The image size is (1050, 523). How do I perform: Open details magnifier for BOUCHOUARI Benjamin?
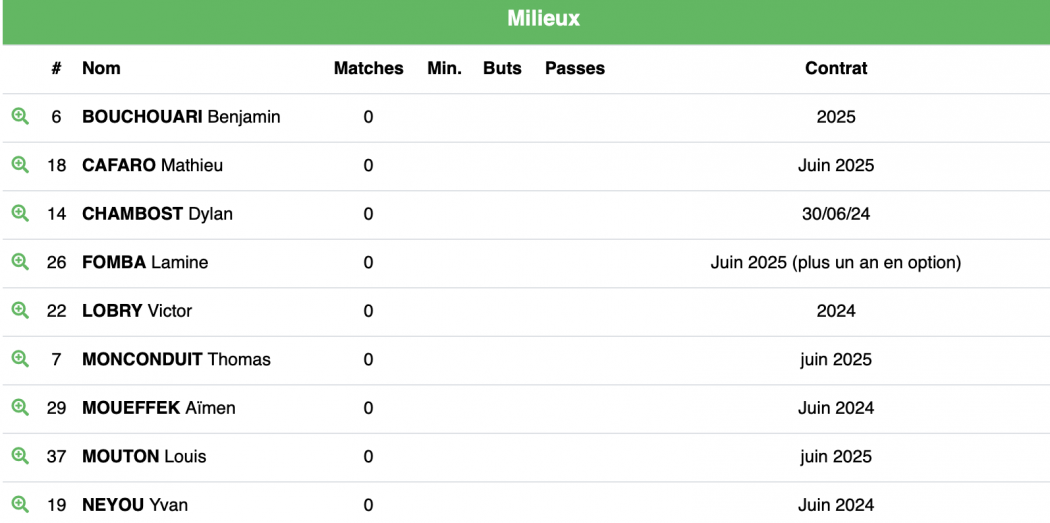pos(20,117)
